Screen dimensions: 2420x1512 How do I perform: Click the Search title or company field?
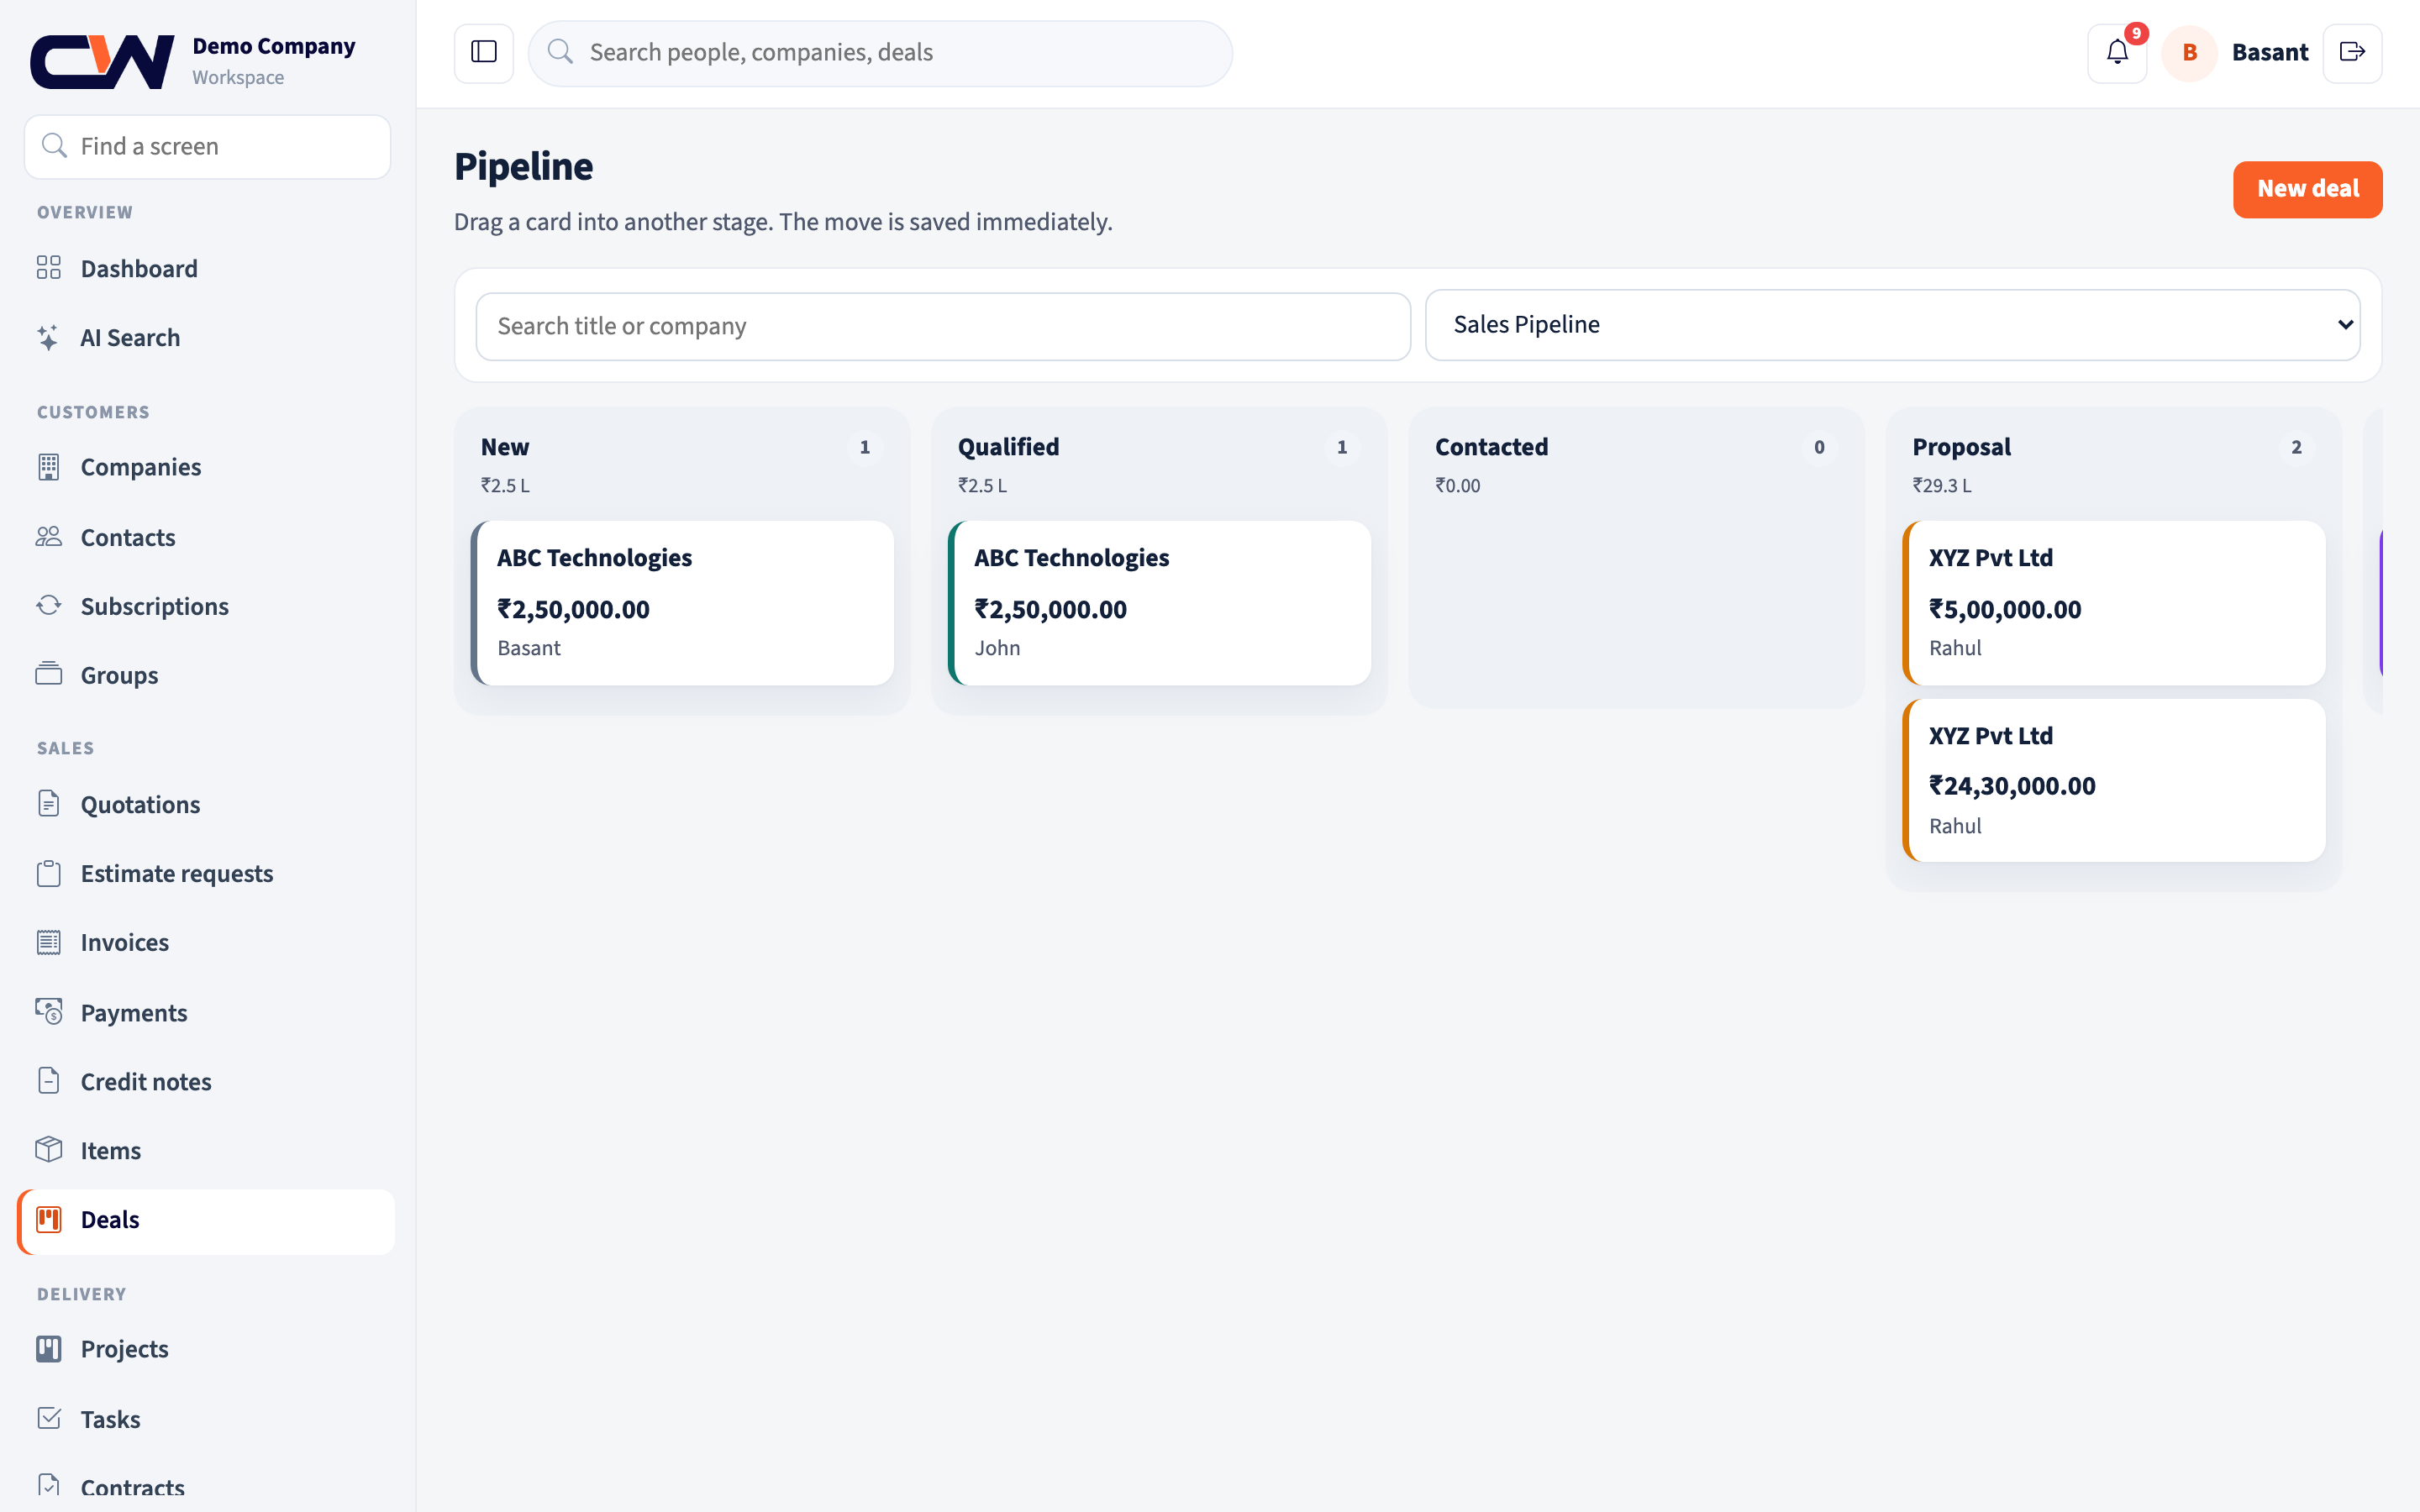coord(943,326)
